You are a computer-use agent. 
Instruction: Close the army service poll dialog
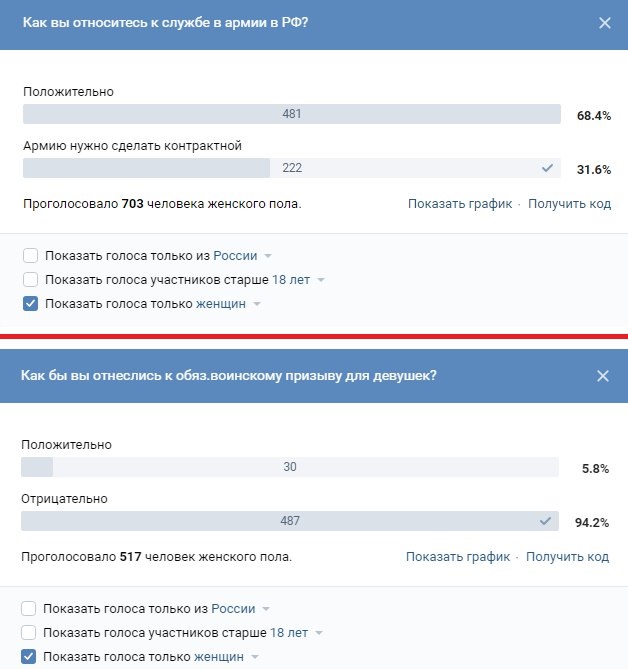(604, 23)
